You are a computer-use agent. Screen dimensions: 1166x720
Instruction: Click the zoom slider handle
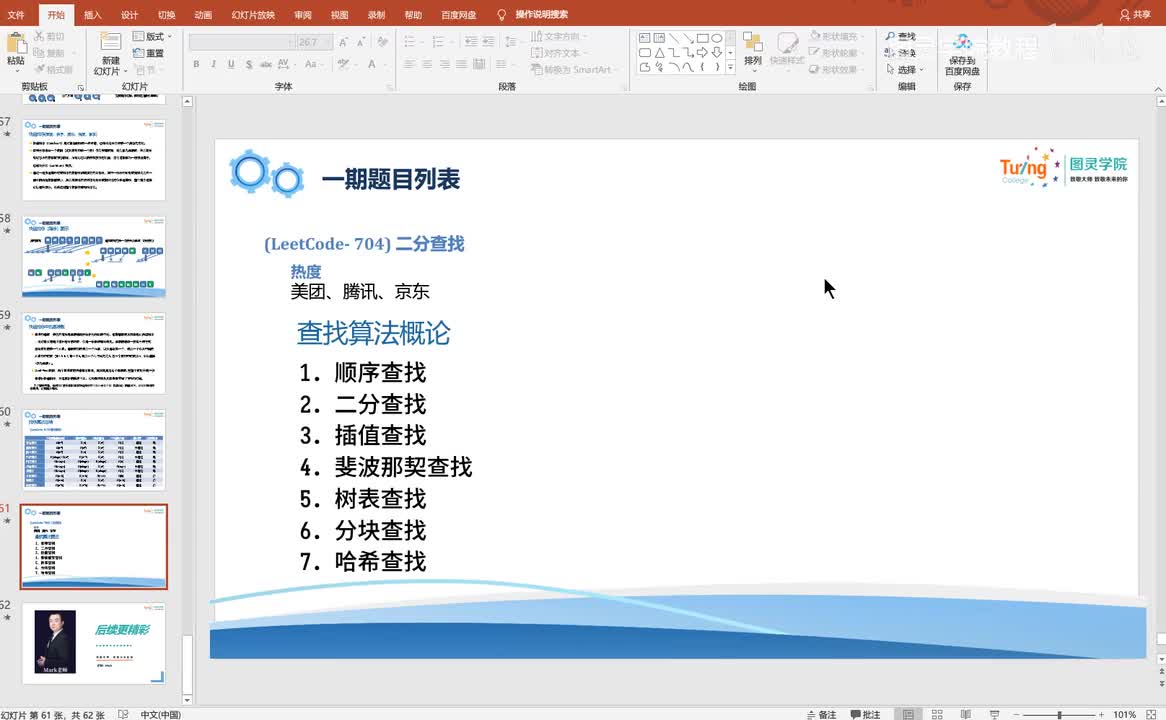pos(1059,714)
